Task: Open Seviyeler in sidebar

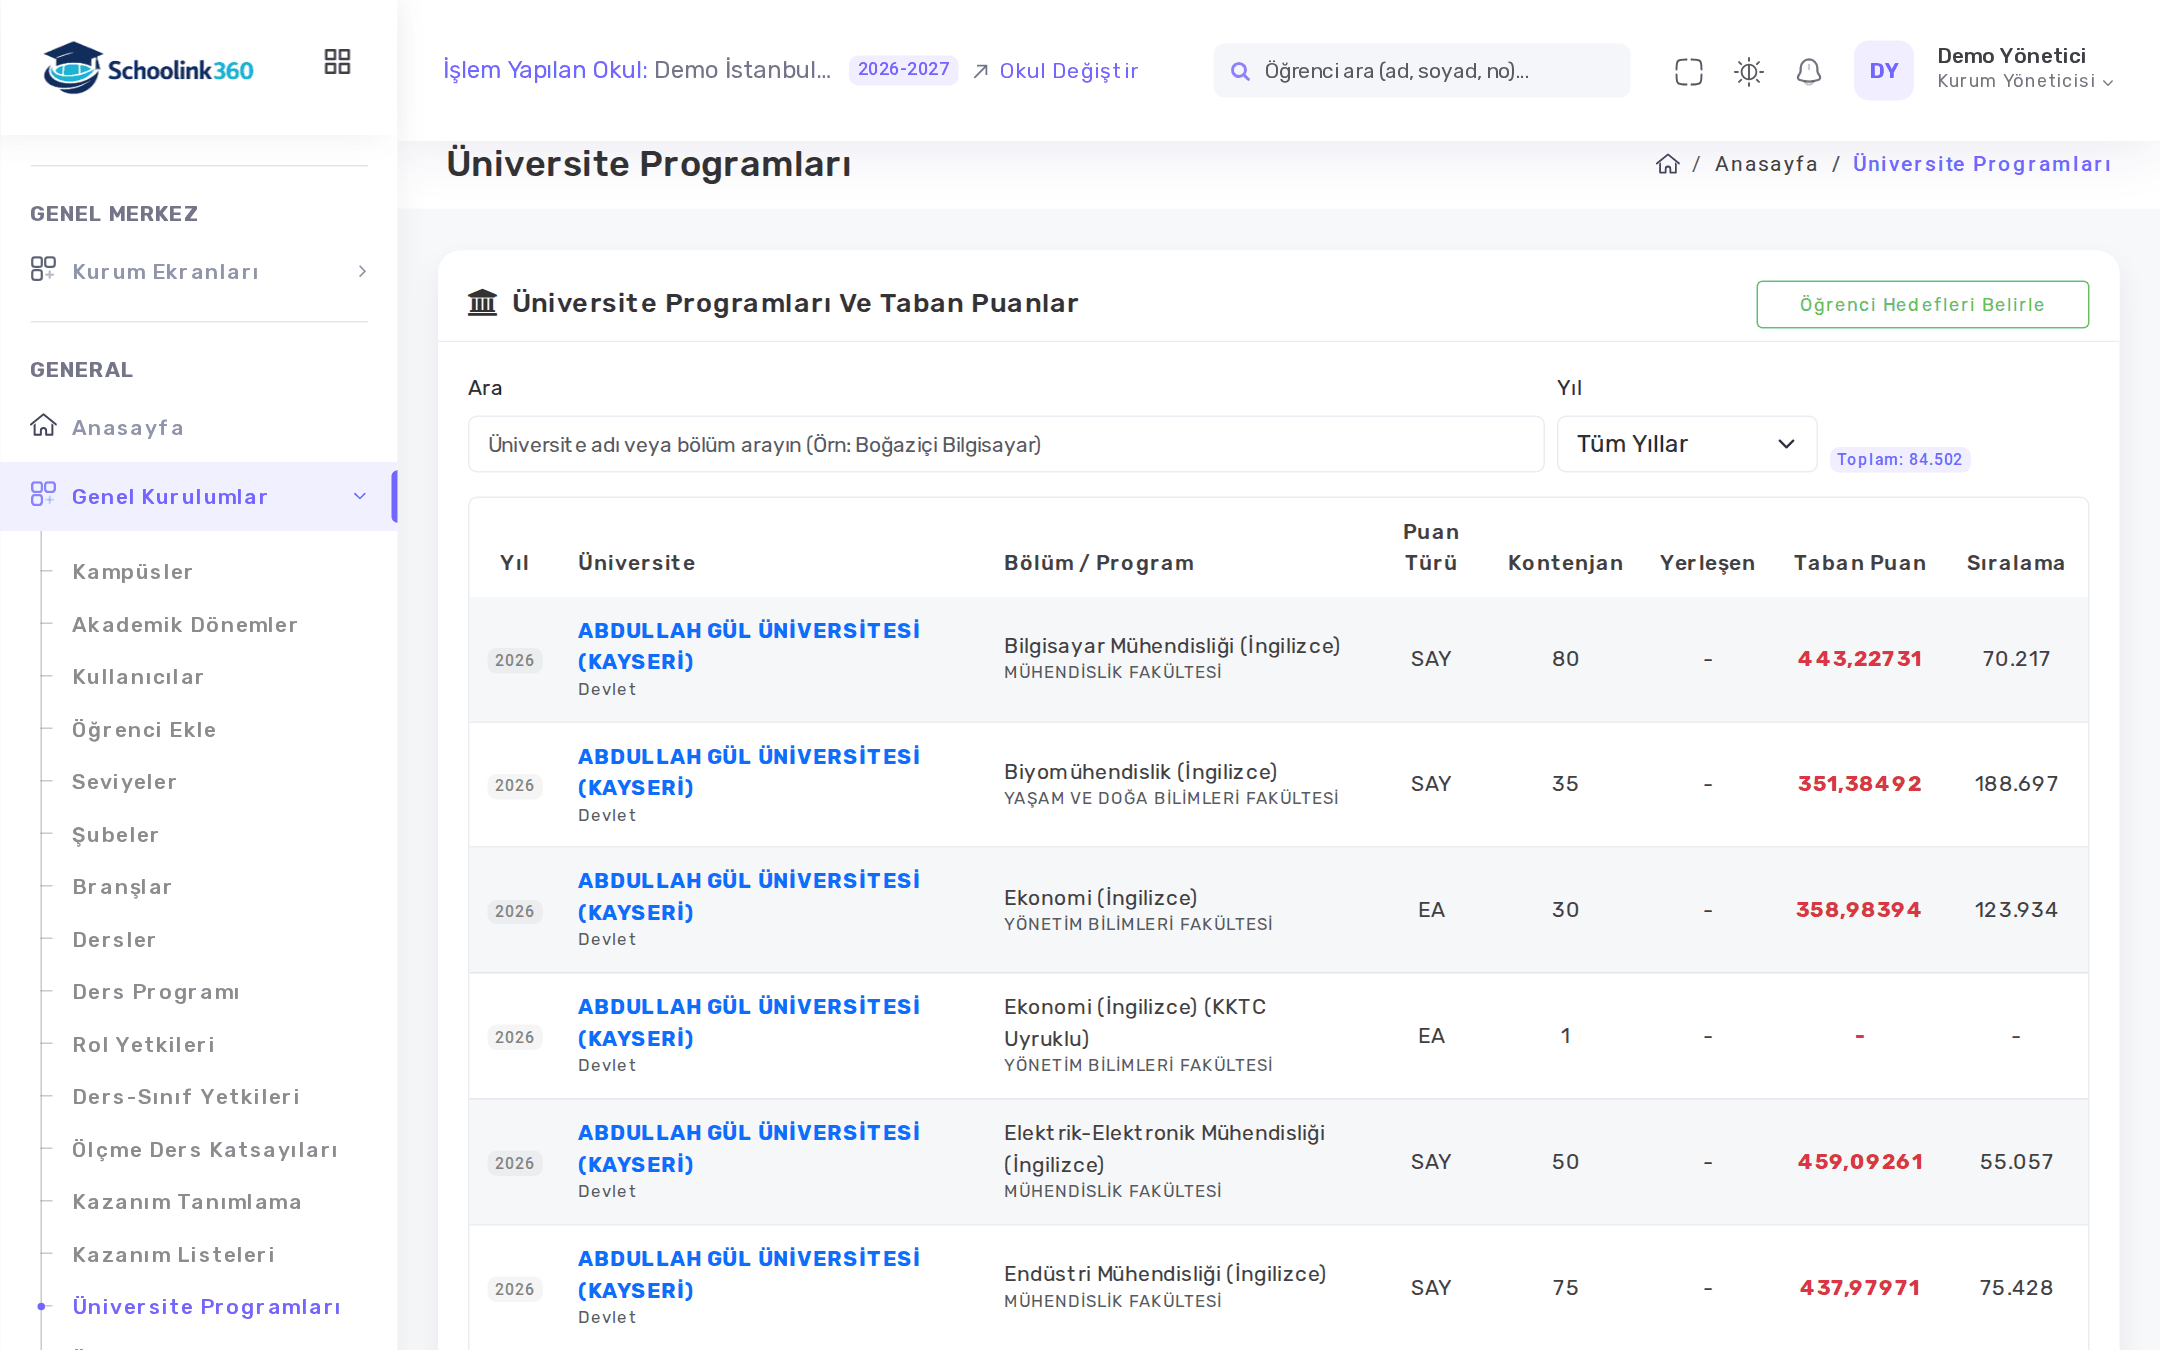Action: click(124, 781)
